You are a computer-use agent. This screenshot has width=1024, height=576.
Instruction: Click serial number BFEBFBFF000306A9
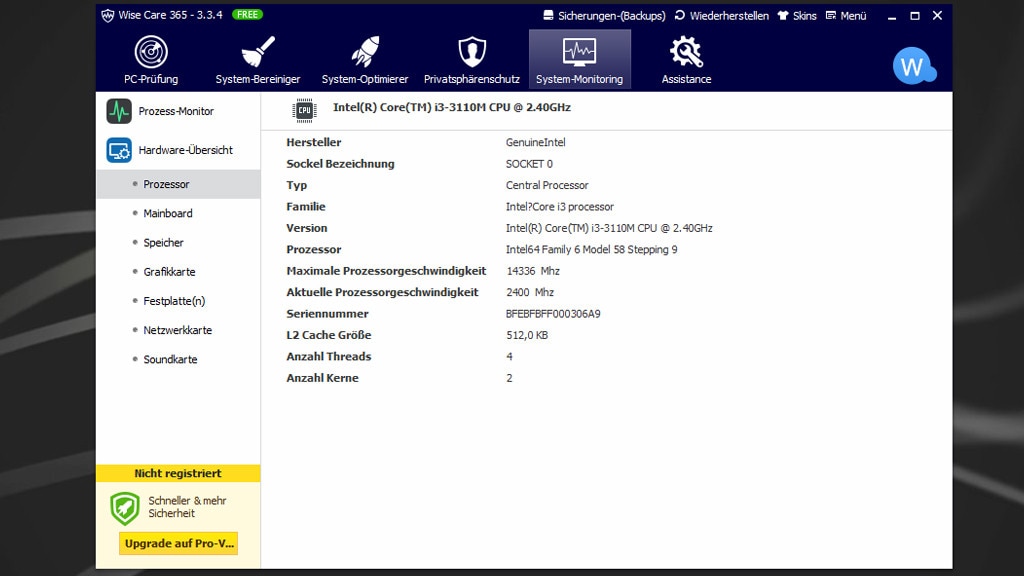553,314
